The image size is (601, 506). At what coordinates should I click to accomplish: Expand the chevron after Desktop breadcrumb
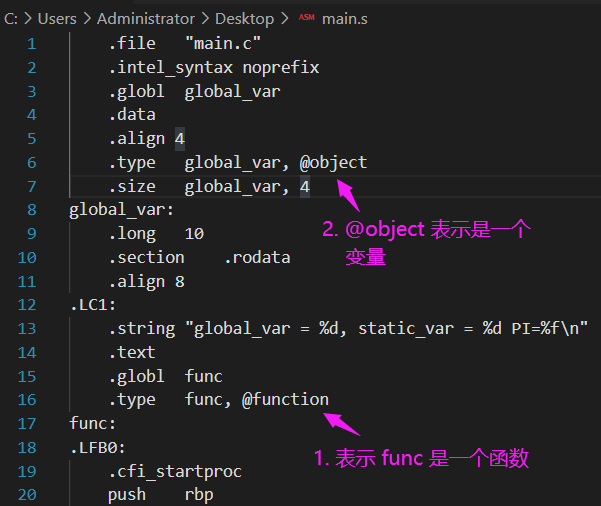point(284,18)
